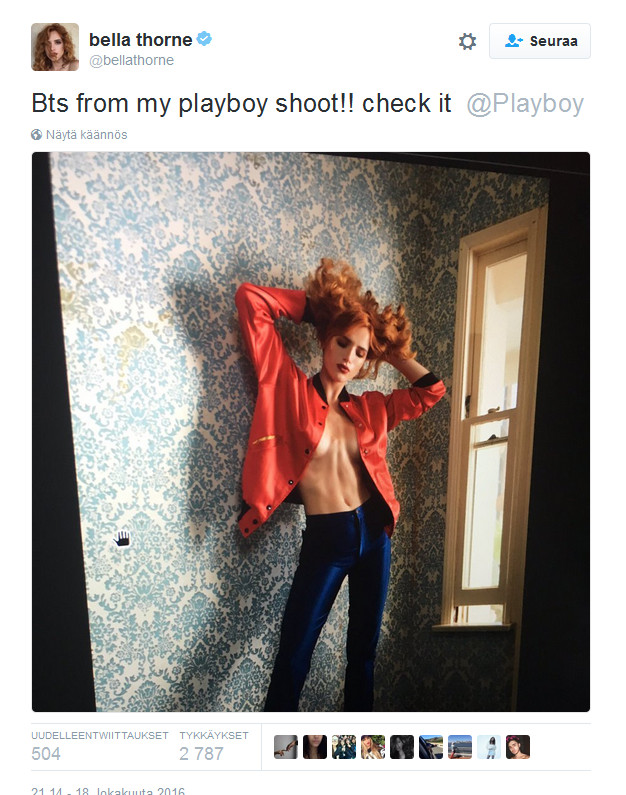The height and width of the screenshot is (795, 626).
Task: View the 504 retweets count
Action: [46, 753]
